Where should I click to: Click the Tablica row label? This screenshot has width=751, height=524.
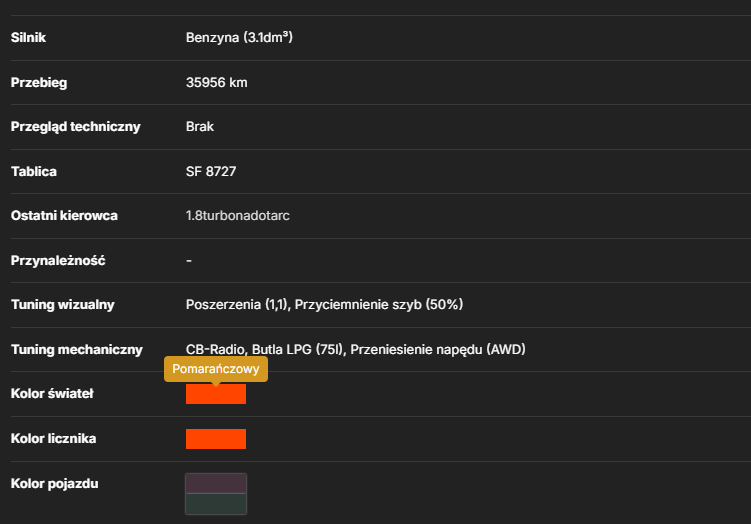click(x=34, y=171)
